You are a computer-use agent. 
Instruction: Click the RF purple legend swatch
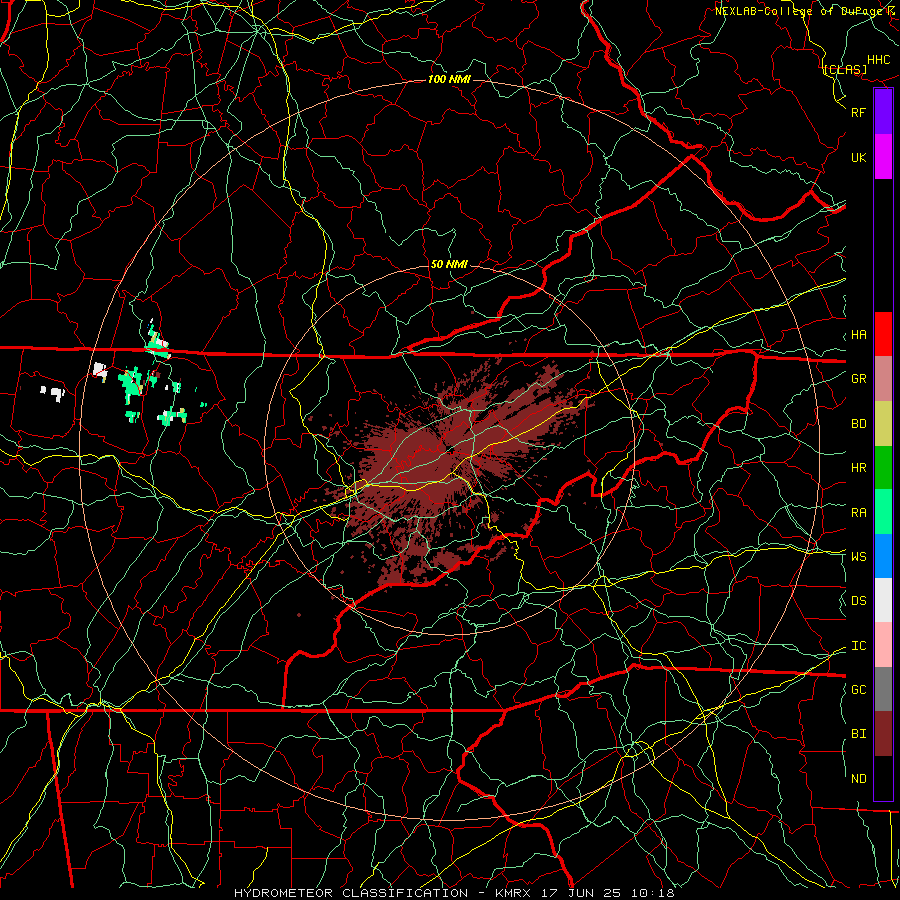[x=883, y=112]
